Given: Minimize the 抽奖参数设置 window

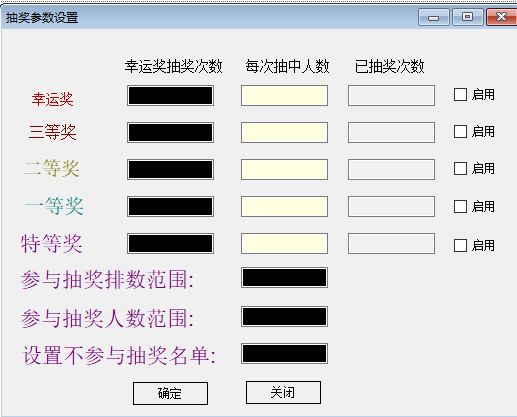Looking at the screenshot, I should [x=434, y=17].
